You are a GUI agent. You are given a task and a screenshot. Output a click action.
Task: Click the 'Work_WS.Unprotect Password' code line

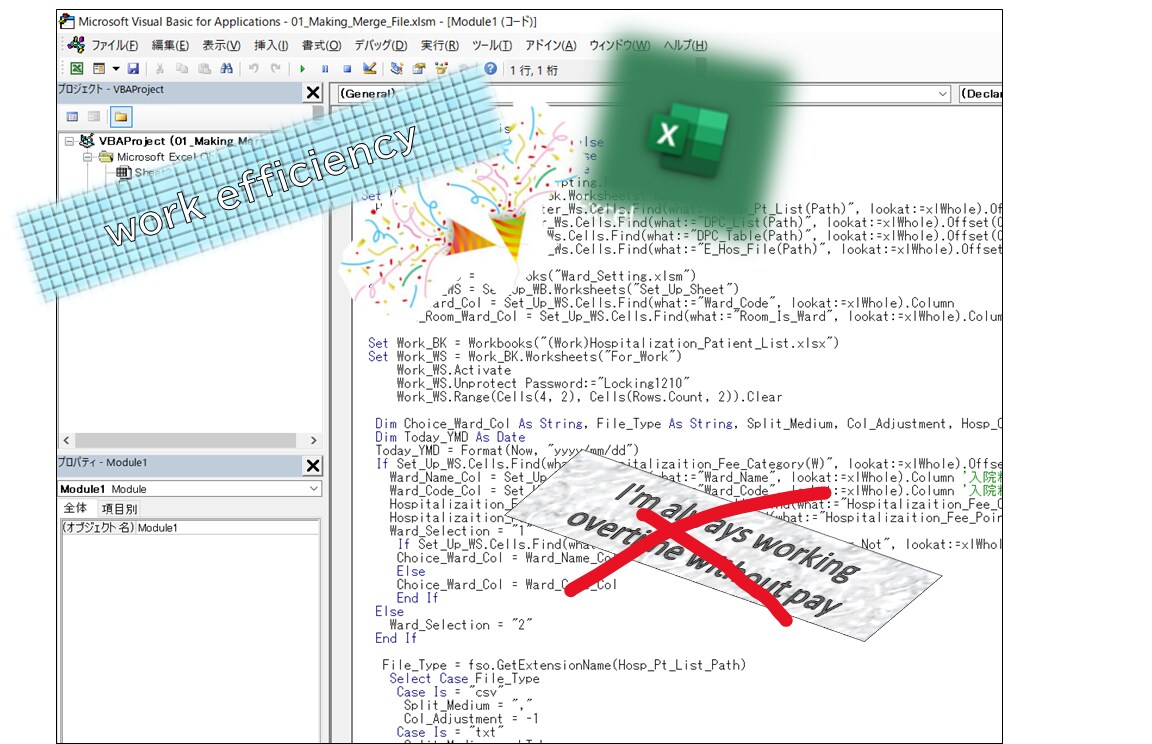[x=543, y=383]
